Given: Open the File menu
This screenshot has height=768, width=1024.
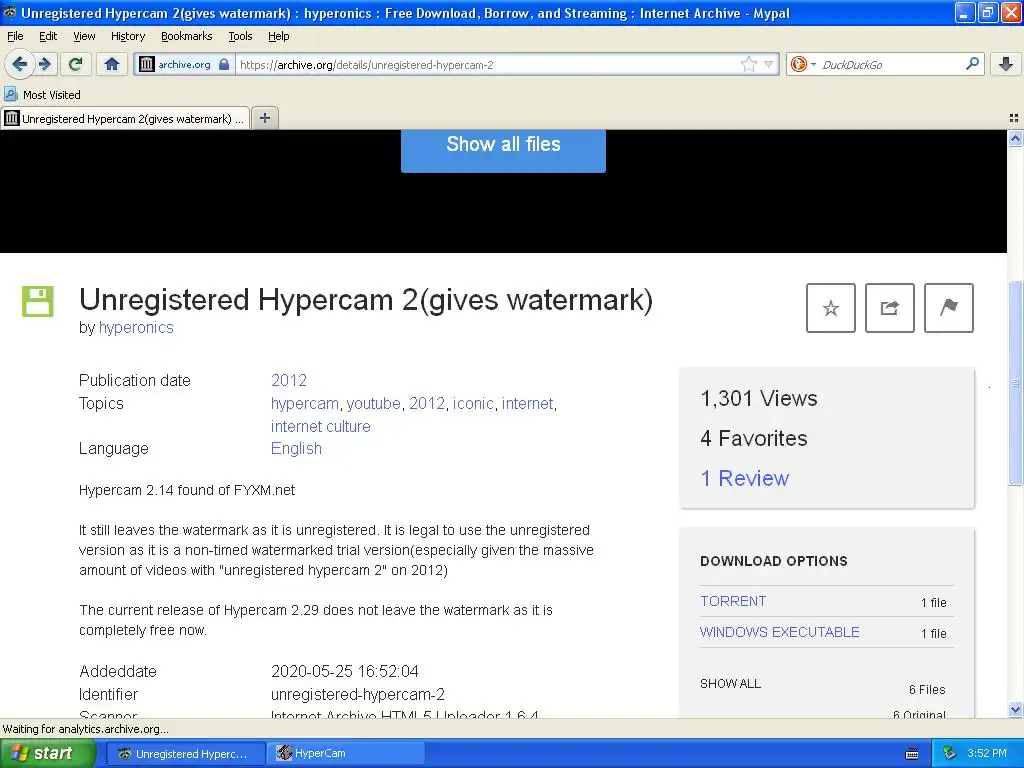Looking at the screenshot, I should pos(15,36).
